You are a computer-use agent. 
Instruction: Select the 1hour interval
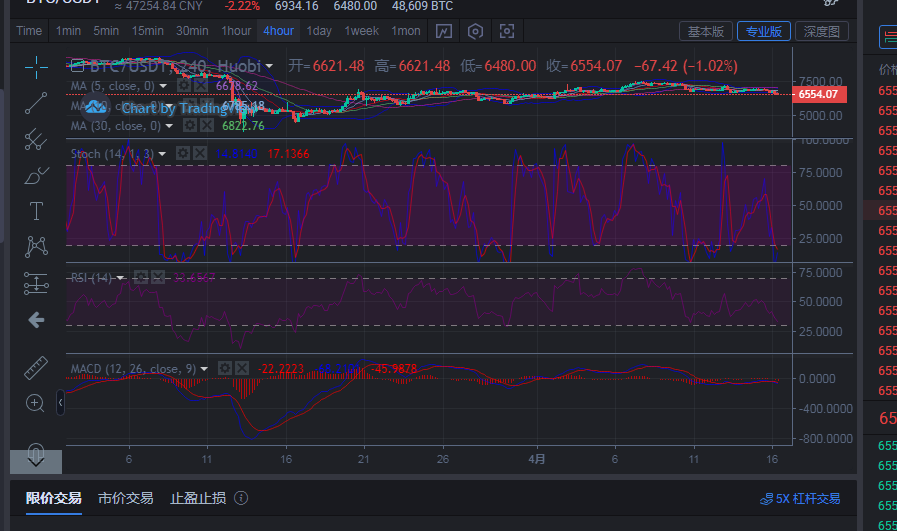coord(236,31)
